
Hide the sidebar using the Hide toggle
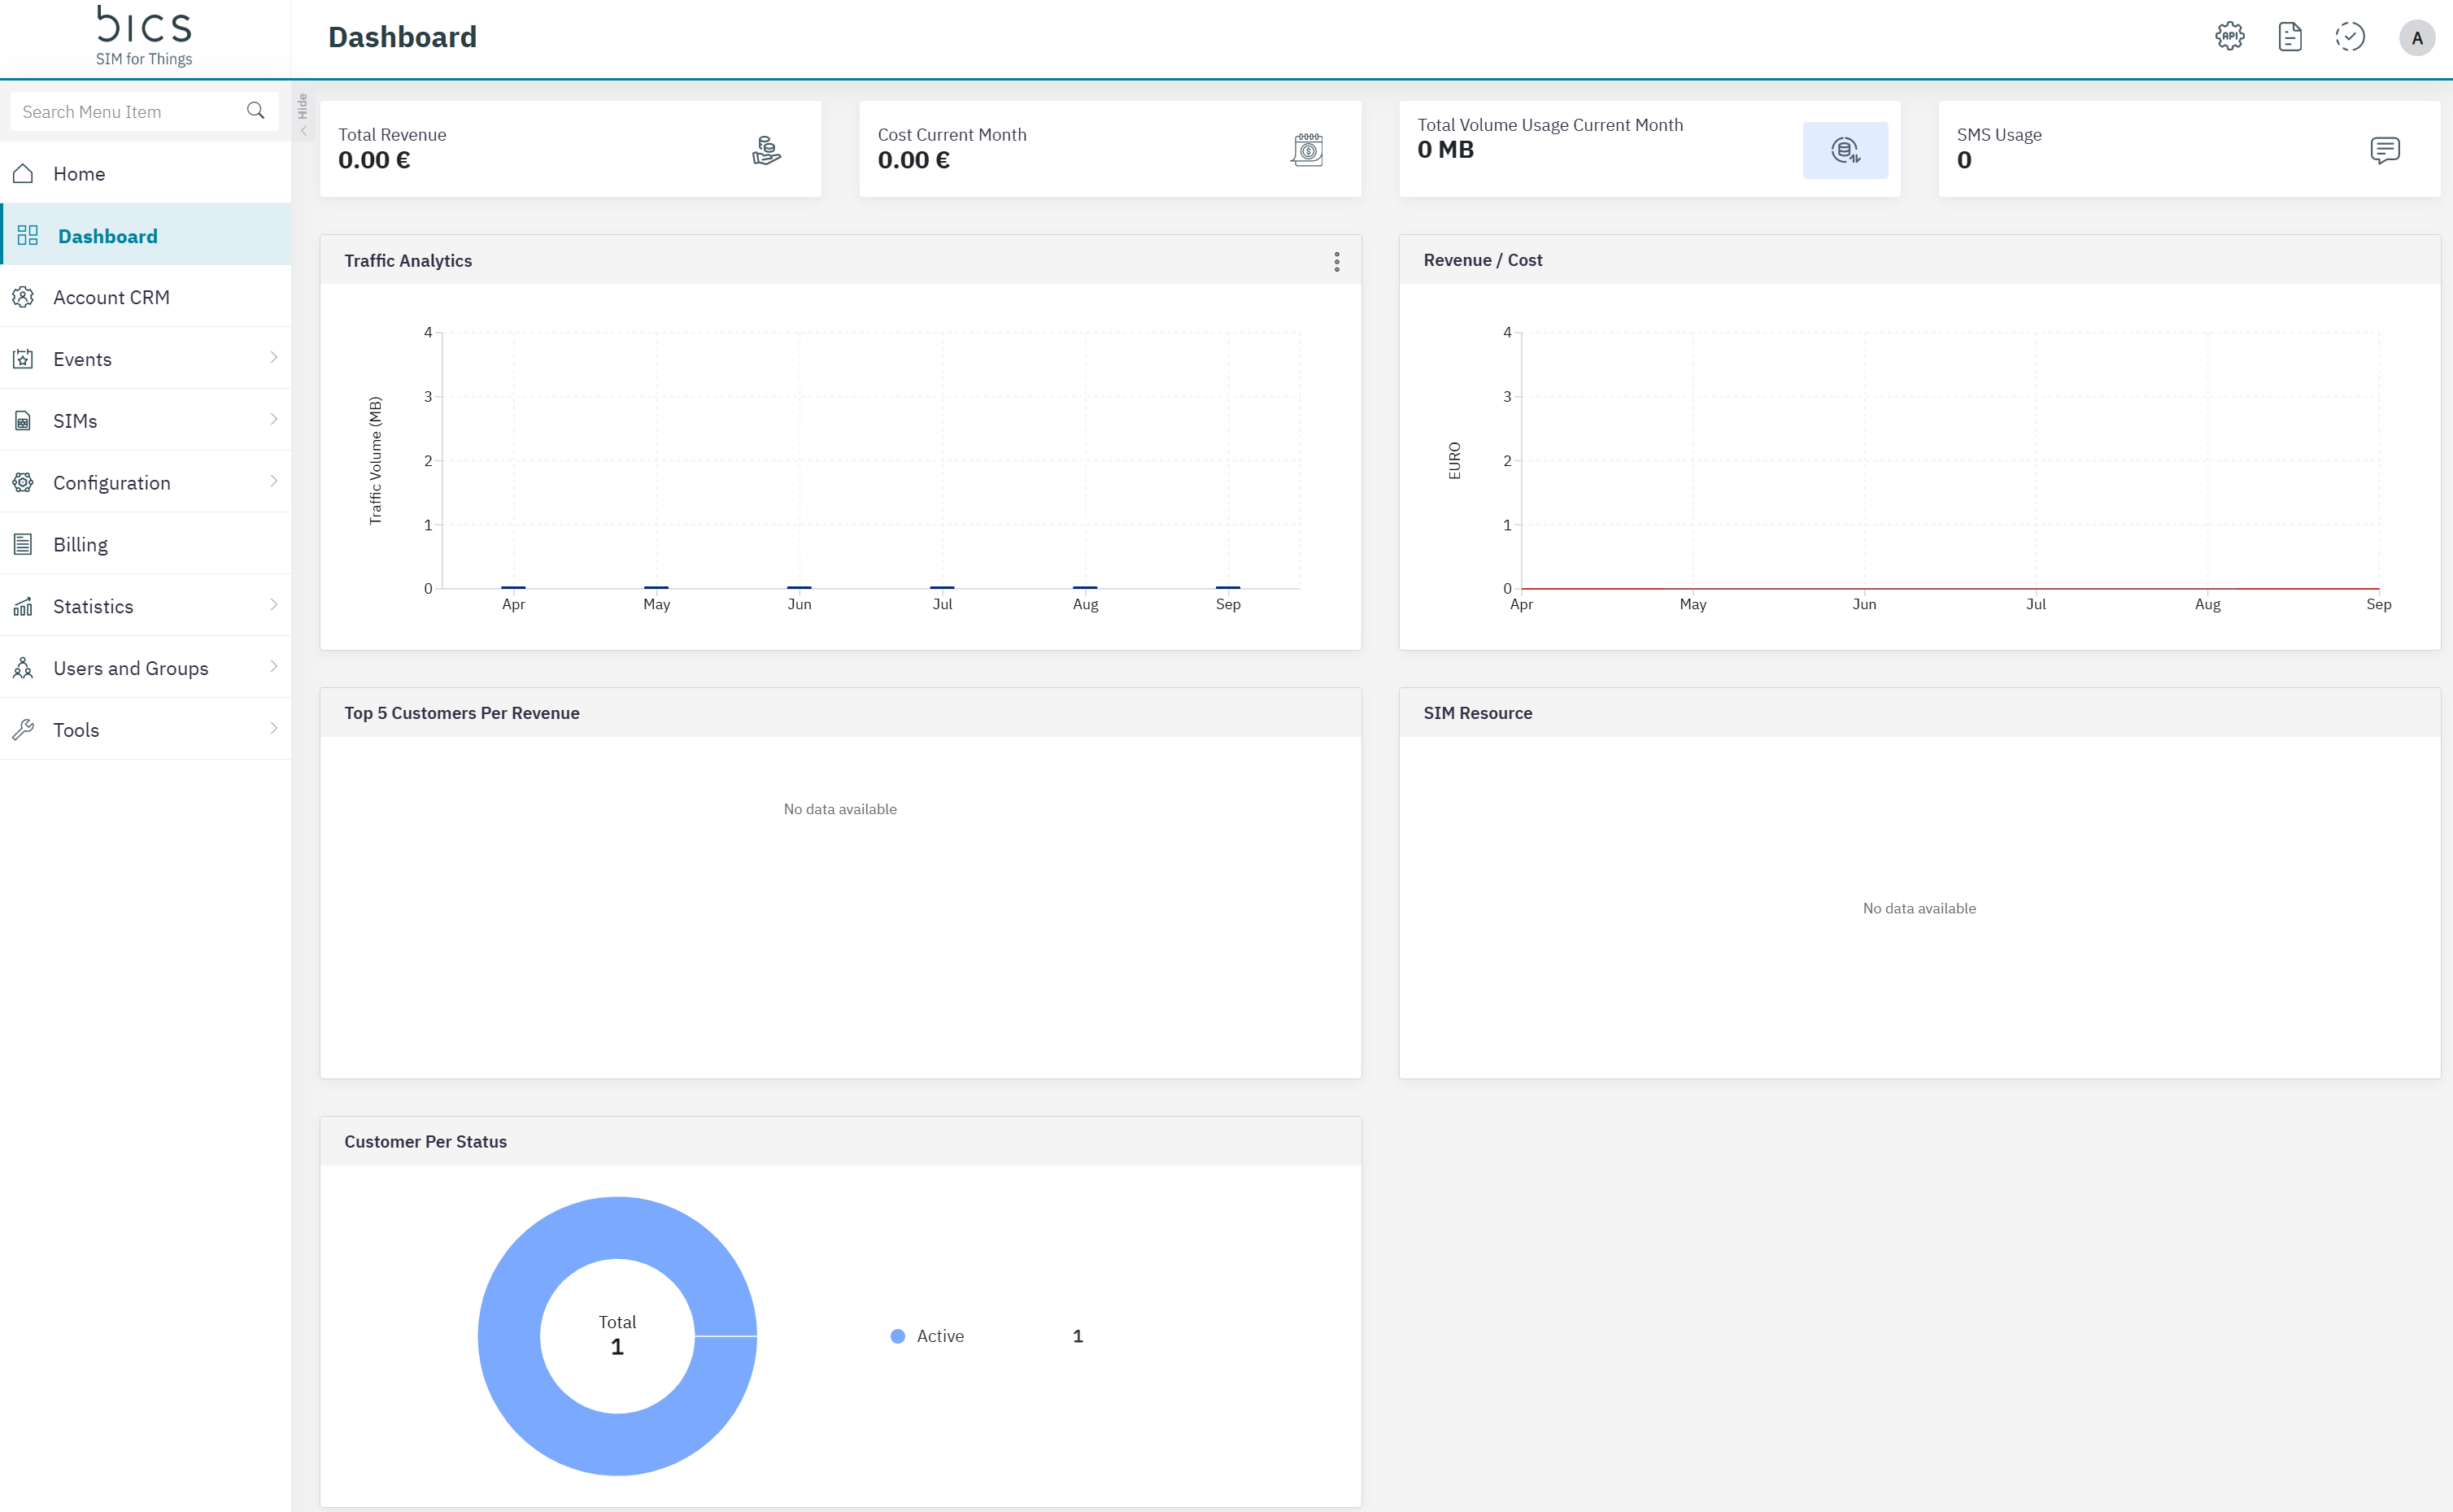click(302, 115)
